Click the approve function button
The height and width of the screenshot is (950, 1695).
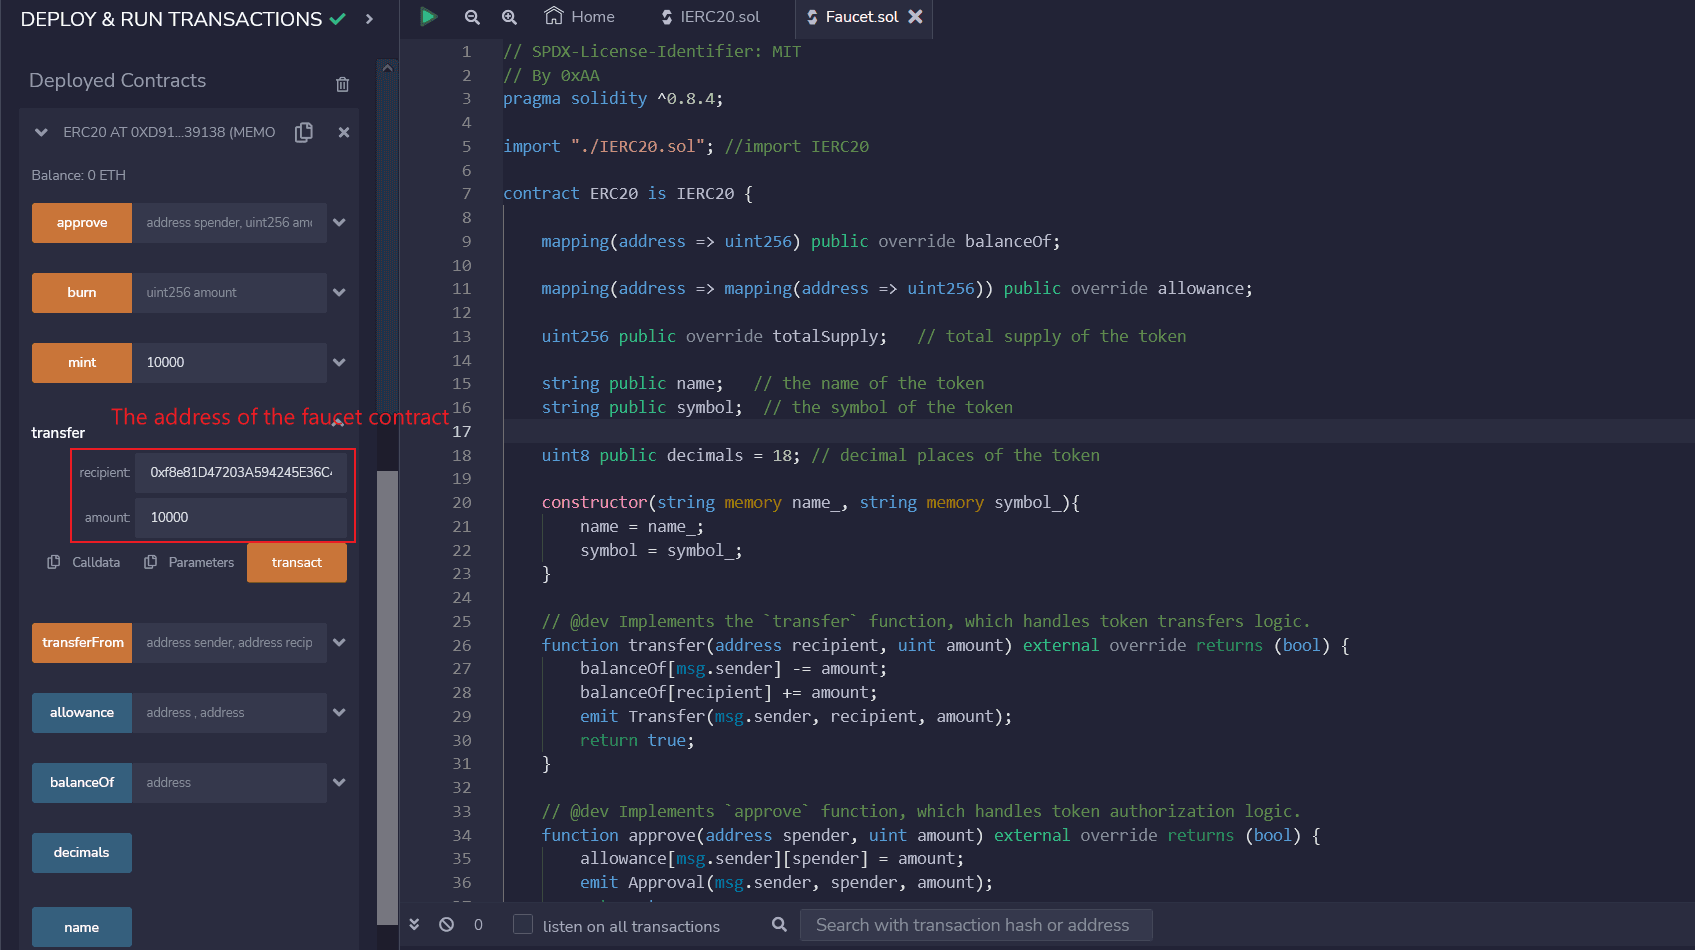click(82, 223)
